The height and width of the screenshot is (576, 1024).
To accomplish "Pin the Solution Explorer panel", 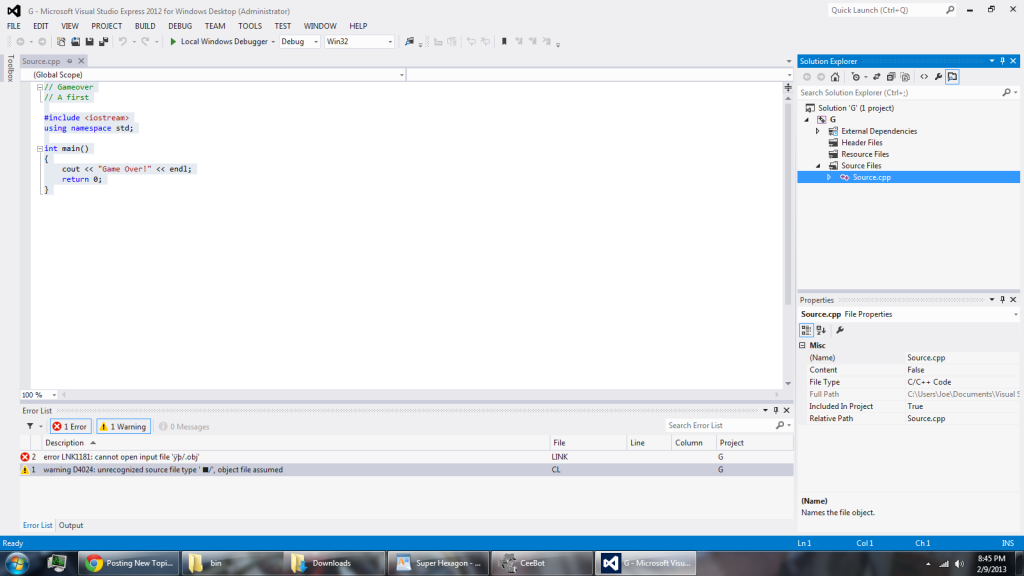I will [x=1002, y=61].
